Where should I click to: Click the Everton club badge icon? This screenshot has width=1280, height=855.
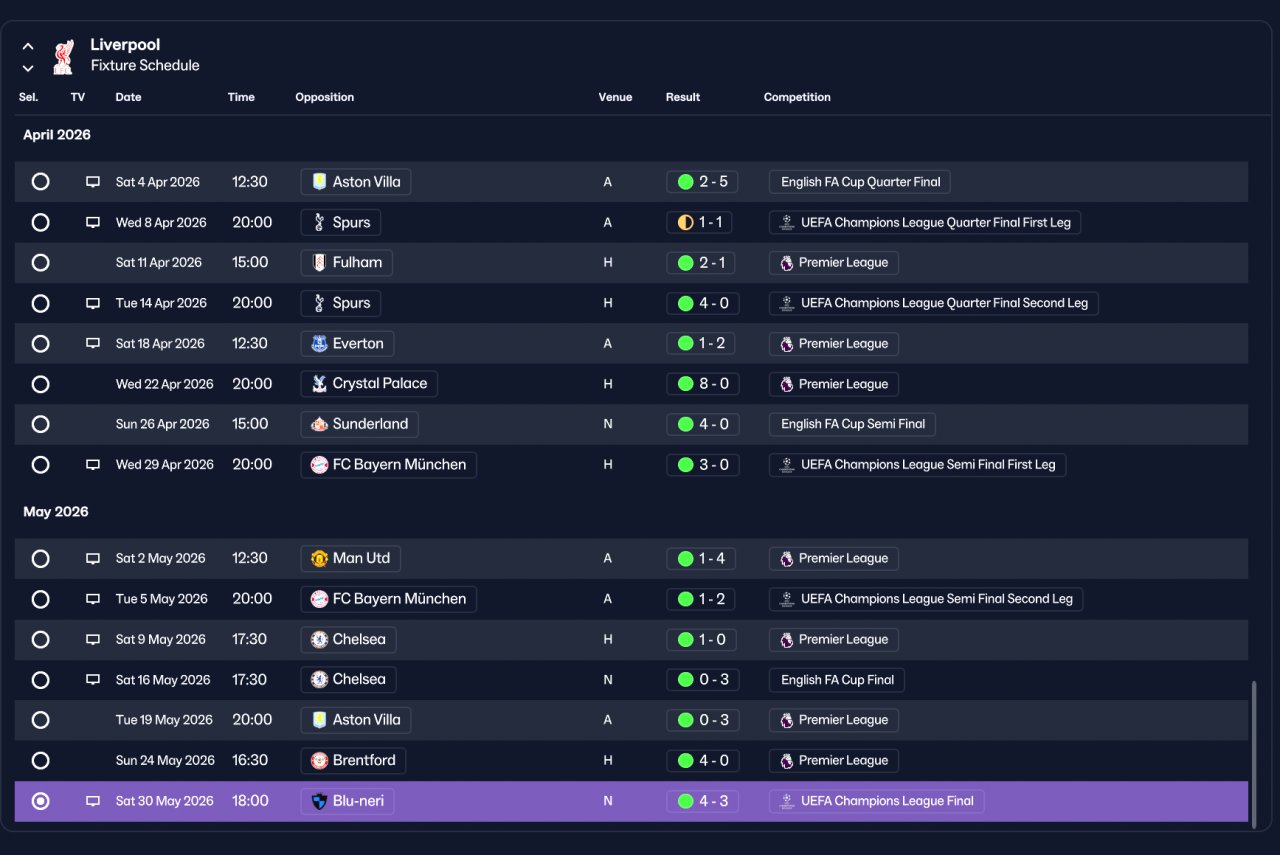pos(319,344)
